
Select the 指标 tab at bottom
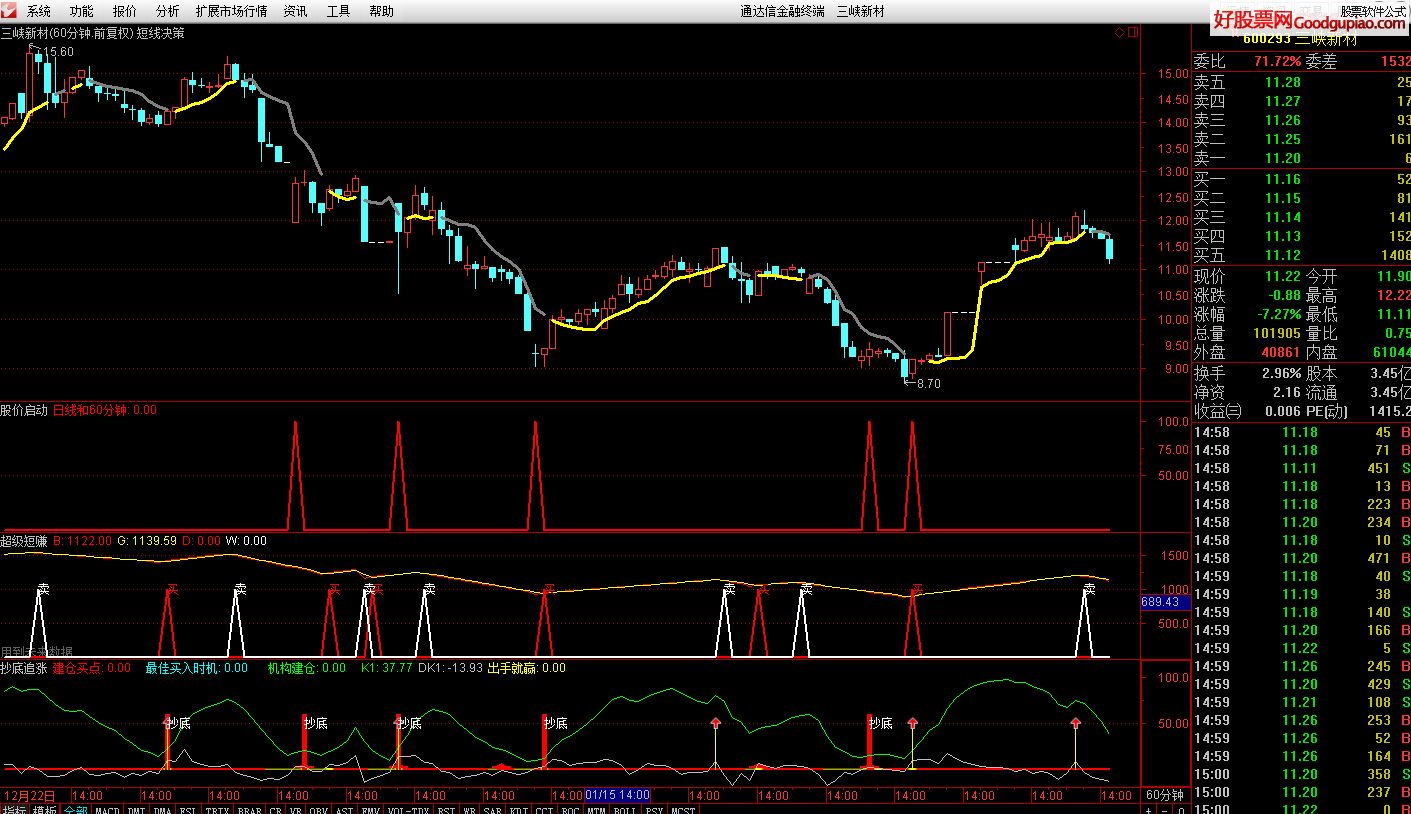14,809
